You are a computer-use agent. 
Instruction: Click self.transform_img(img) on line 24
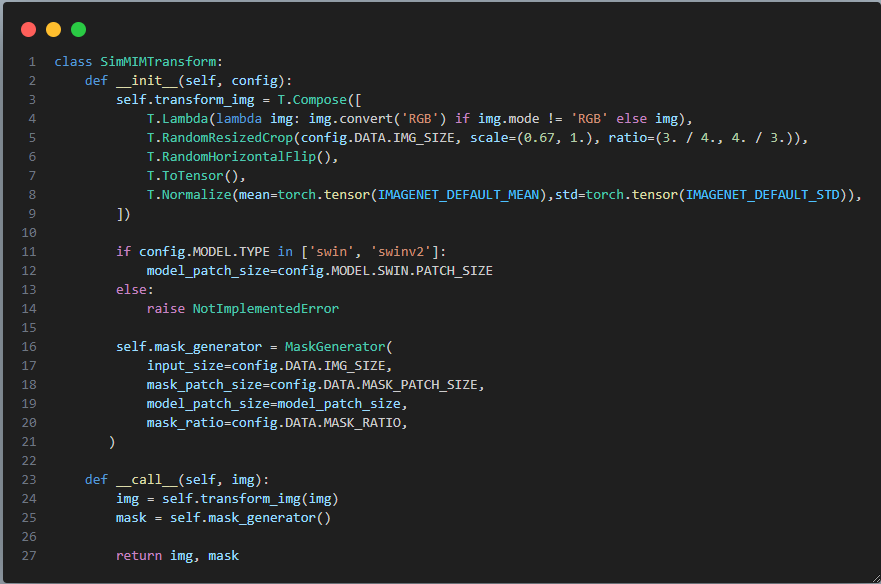pos(250,499)
